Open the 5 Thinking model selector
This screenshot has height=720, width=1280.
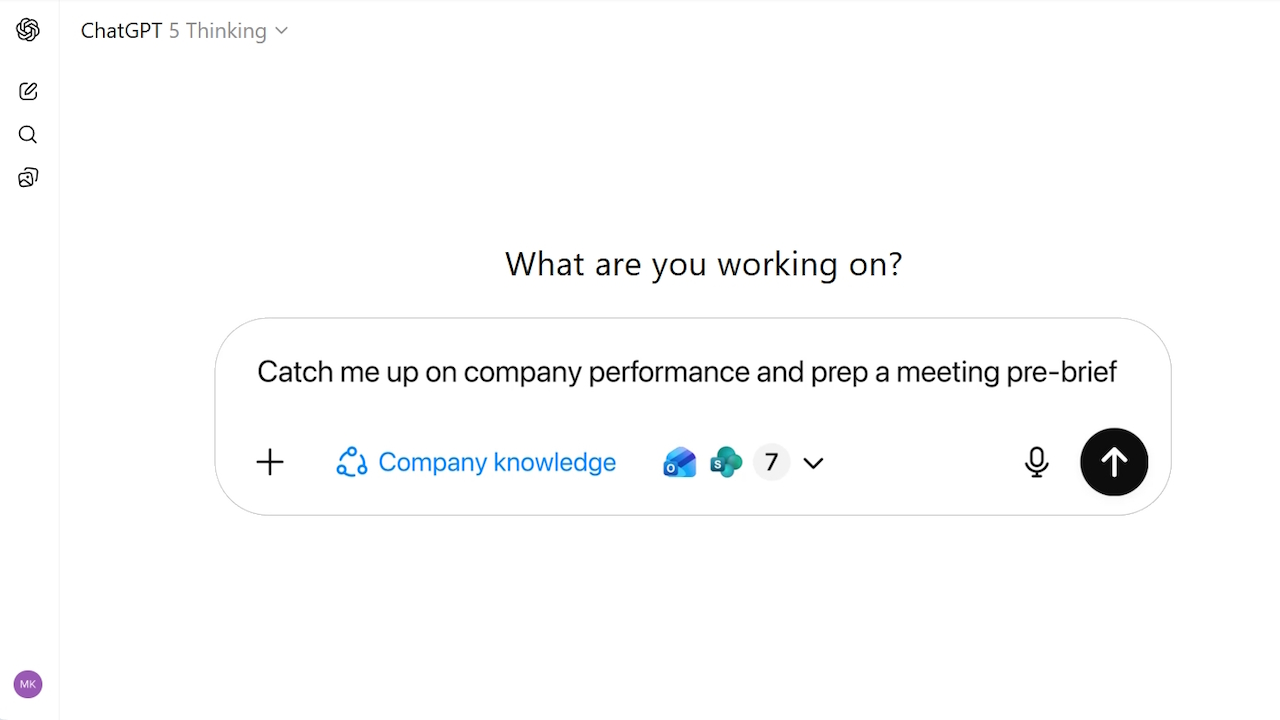(218, 31)
